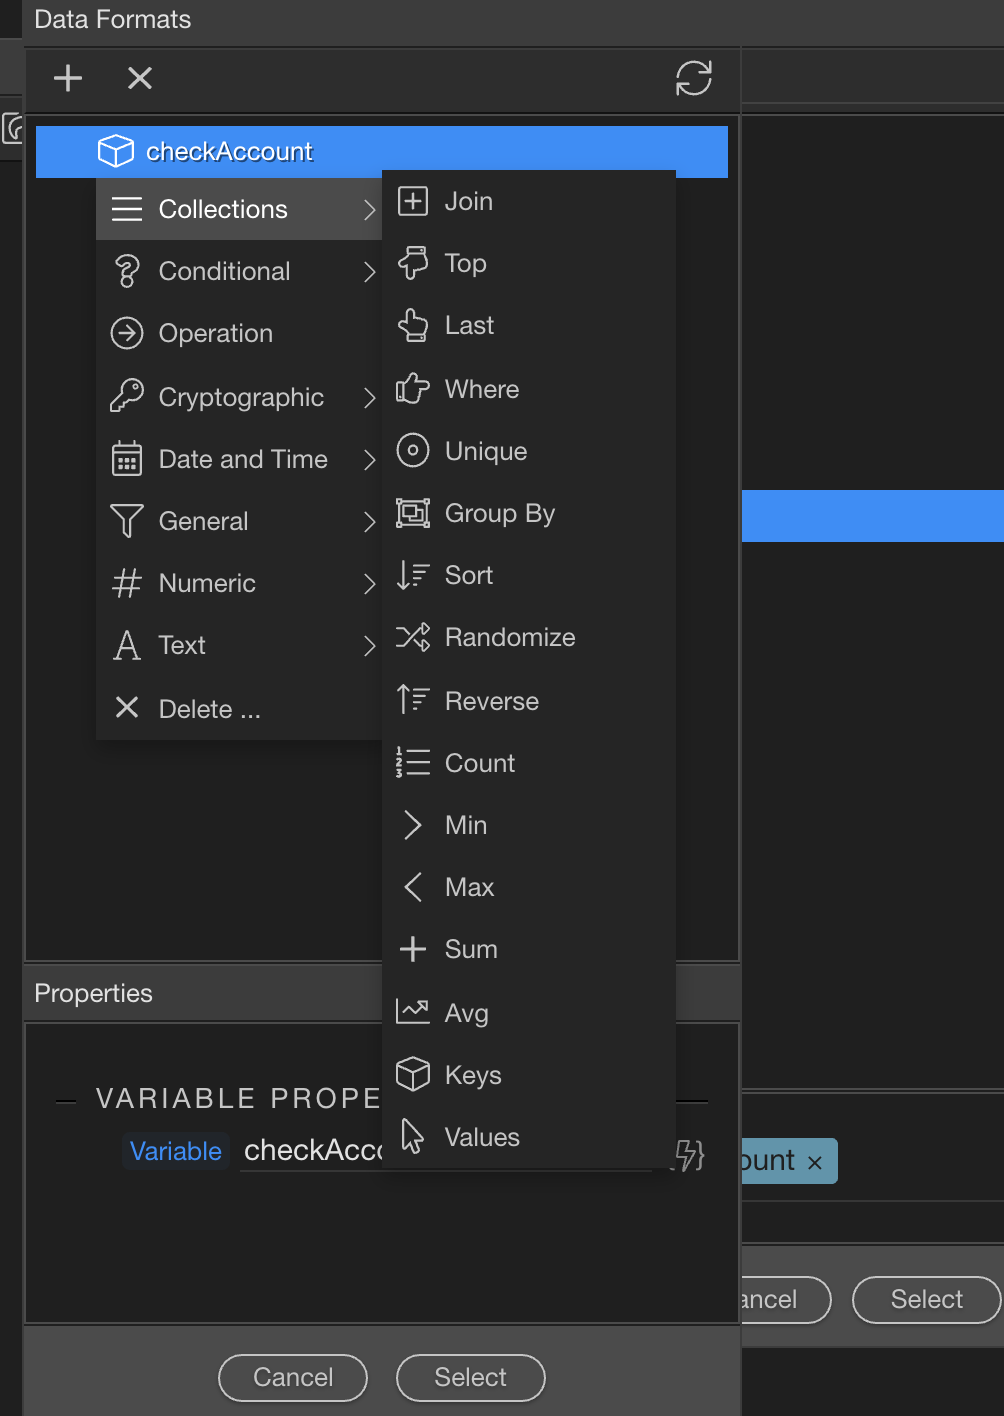
Task: Click the X remove icon in toolbar
Action: [140, 78]
